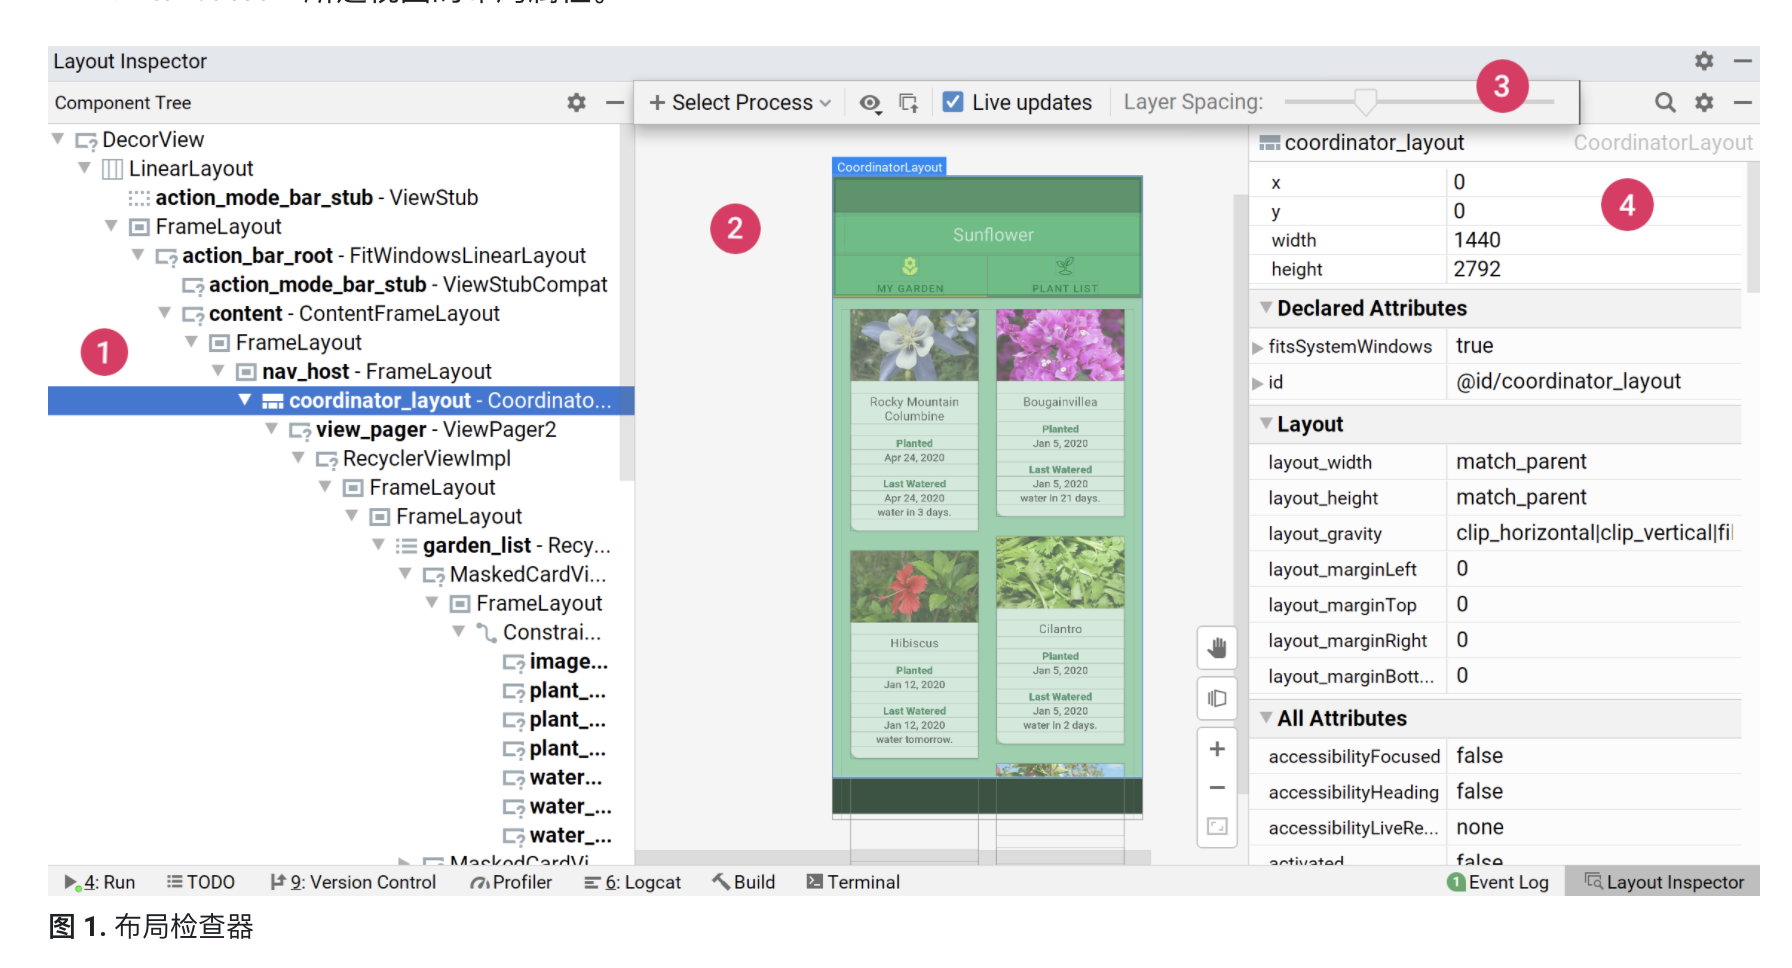
Task: Collapse the DecorView tree node
Action: tap(58, 139)
